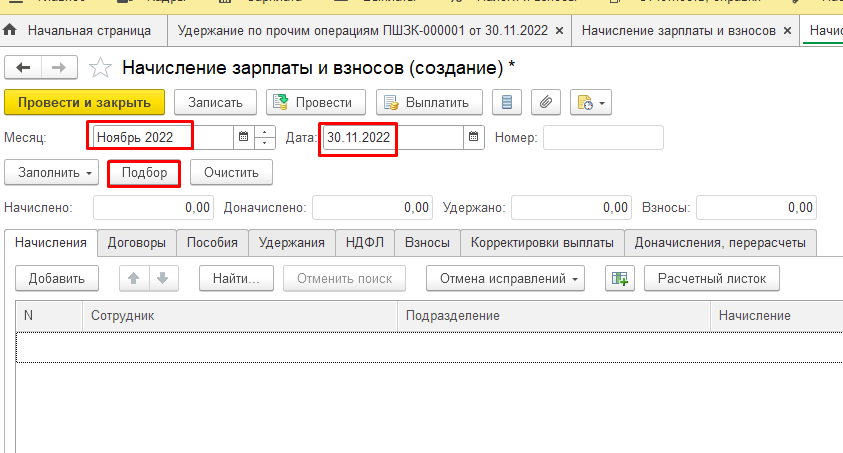
Task: Click the Выплатить button
Action: (x=429, y=102)
